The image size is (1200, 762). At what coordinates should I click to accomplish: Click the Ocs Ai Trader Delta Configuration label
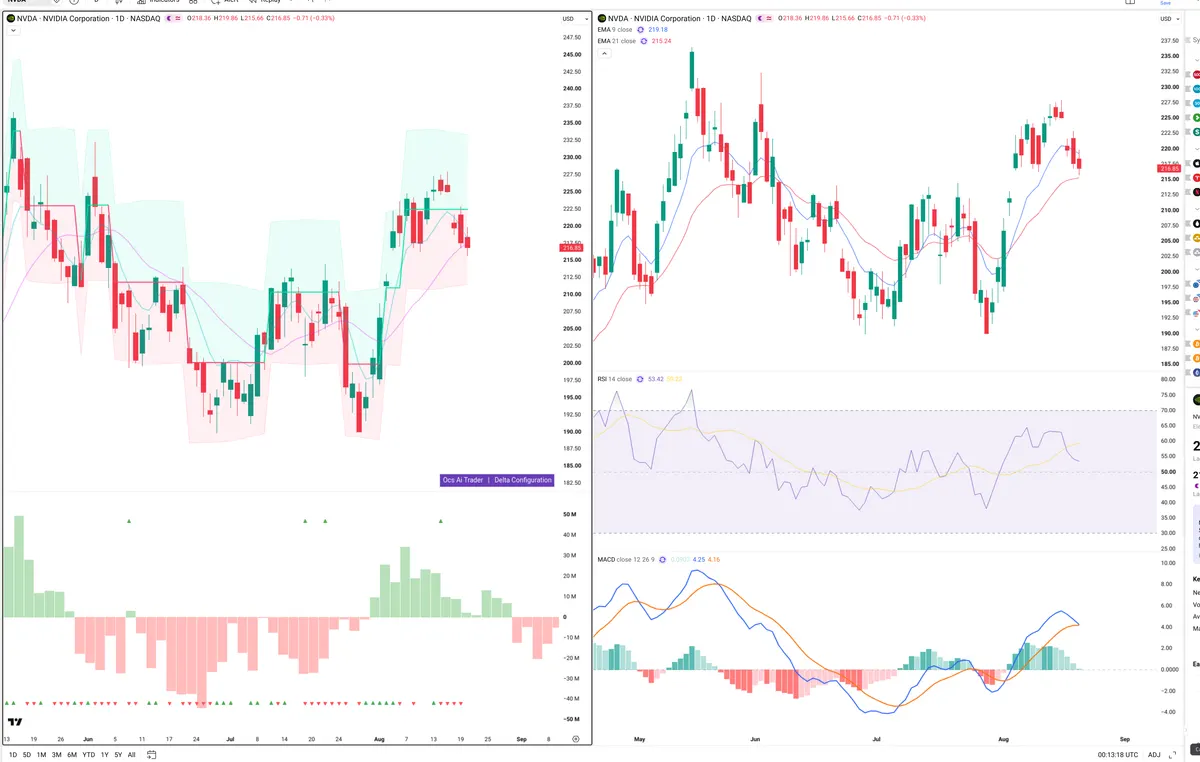pyautogui.click(x=497, y=480)
